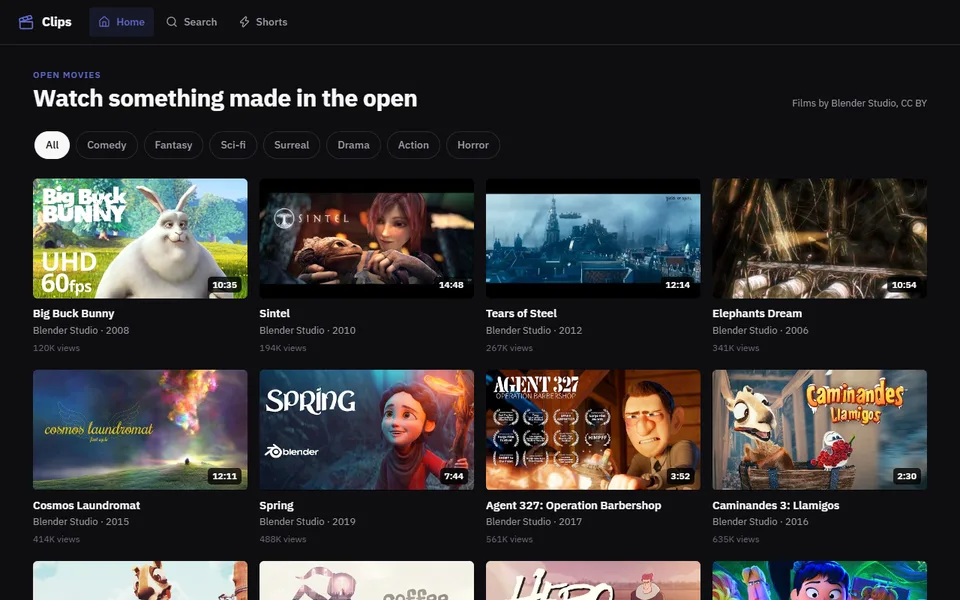
Task: Click the Search magnifier icon
Action: pos(171,22)
